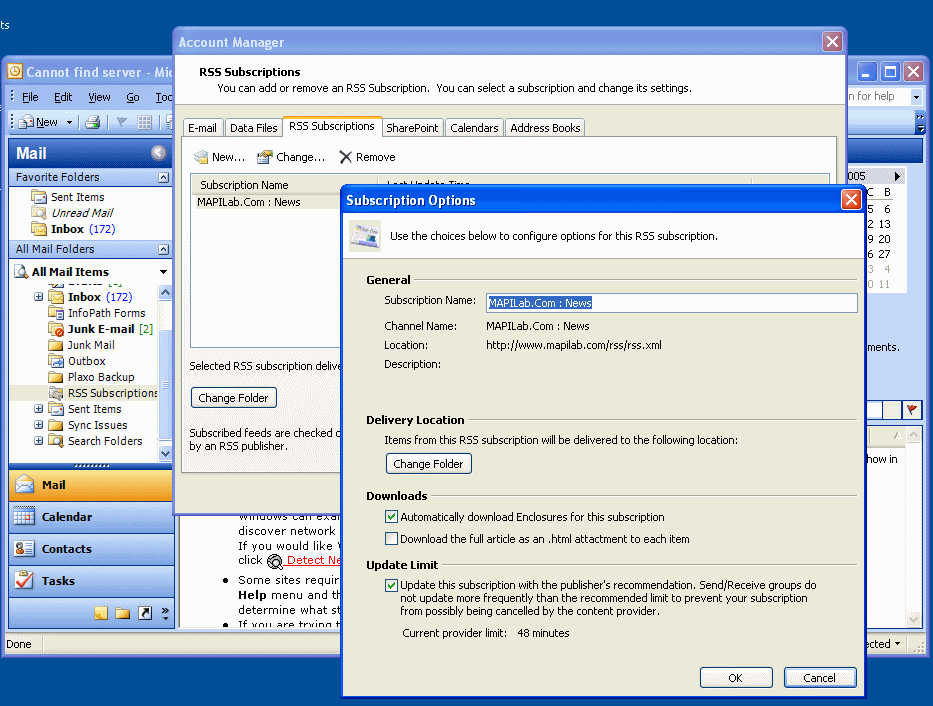This screenshot has width=933, height=706.
Task: Click the Remove X icon
Action: pyautogui.click(x=345, y=157)
